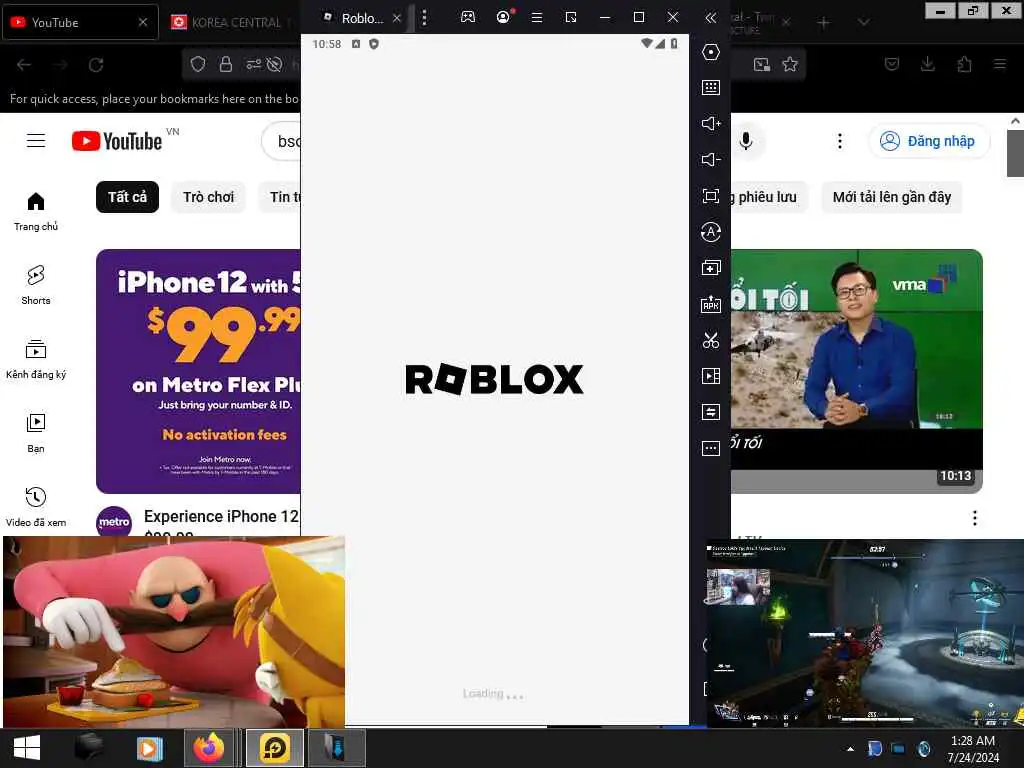Open three-dot options below the 10:13 video
Image resolution: width=1024 pixels, height=768 pixels.
click(x=974, y=518)
